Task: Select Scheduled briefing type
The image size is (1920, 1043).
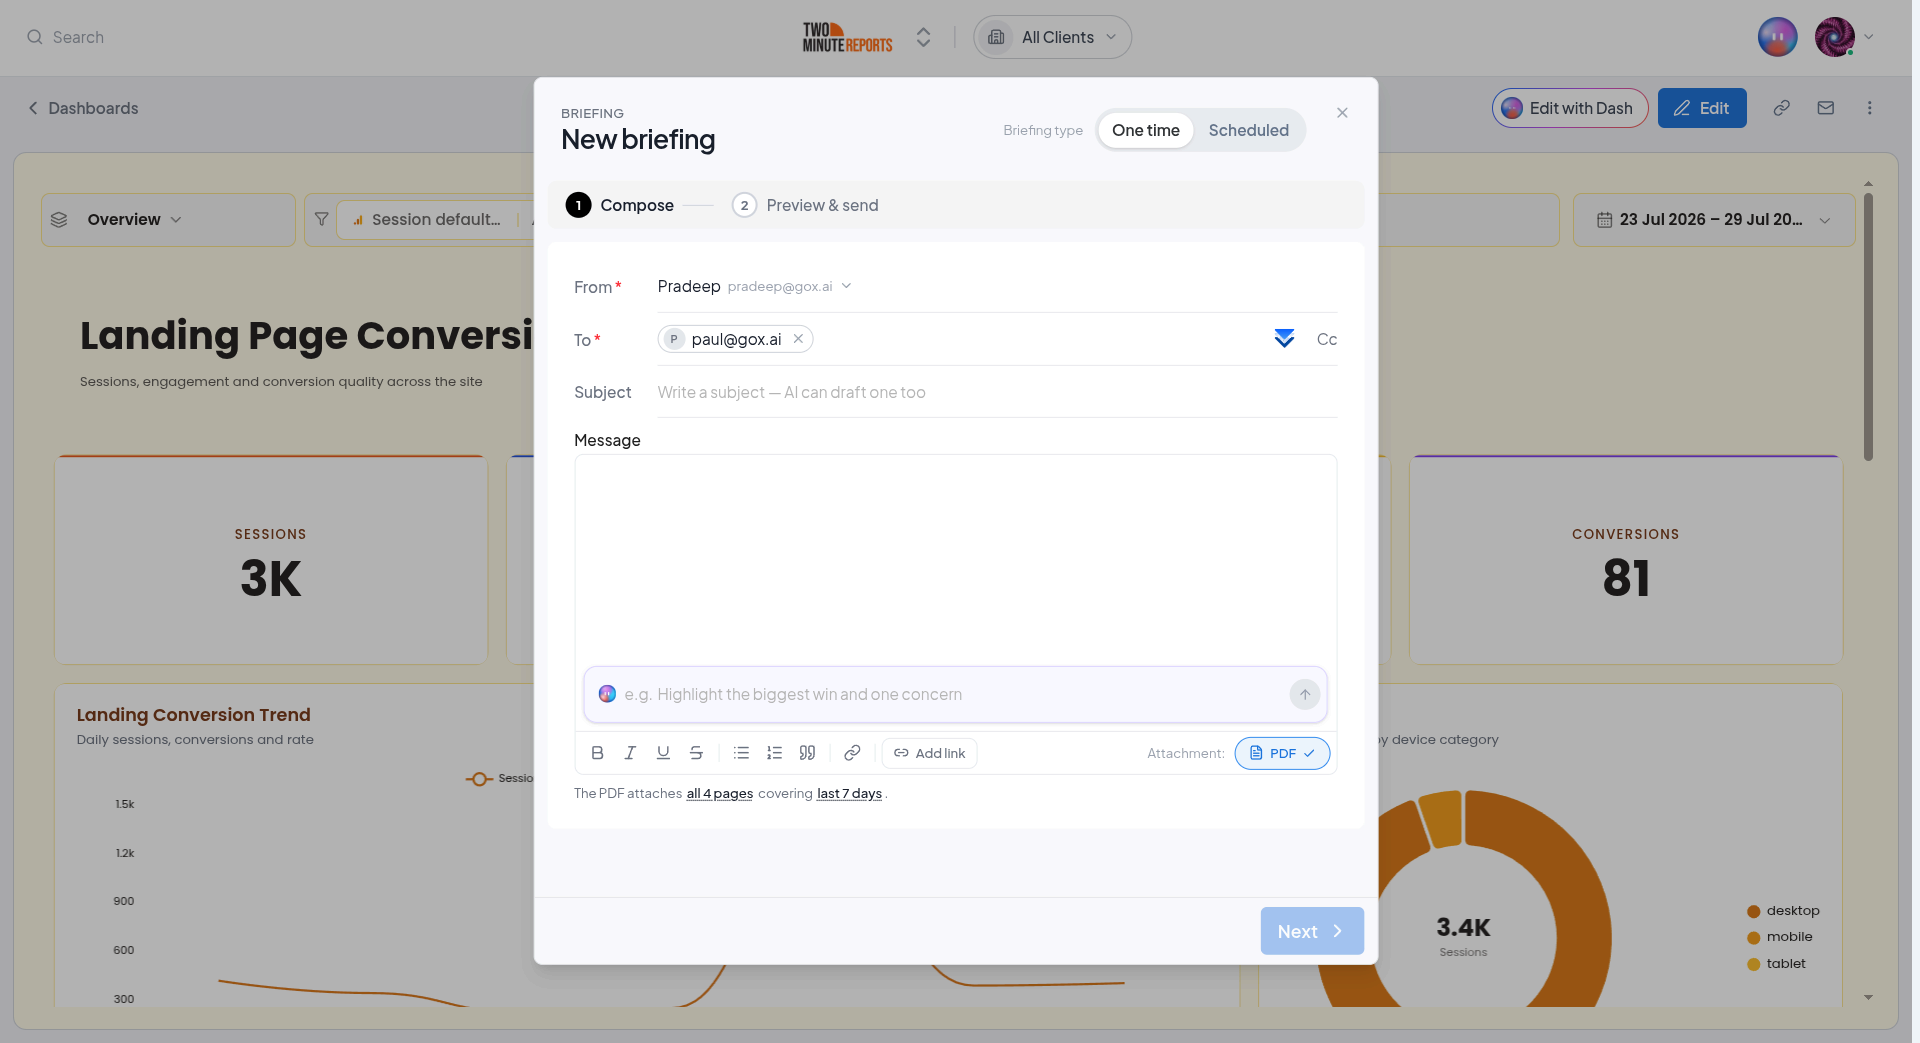Action: pos(1248,130)
